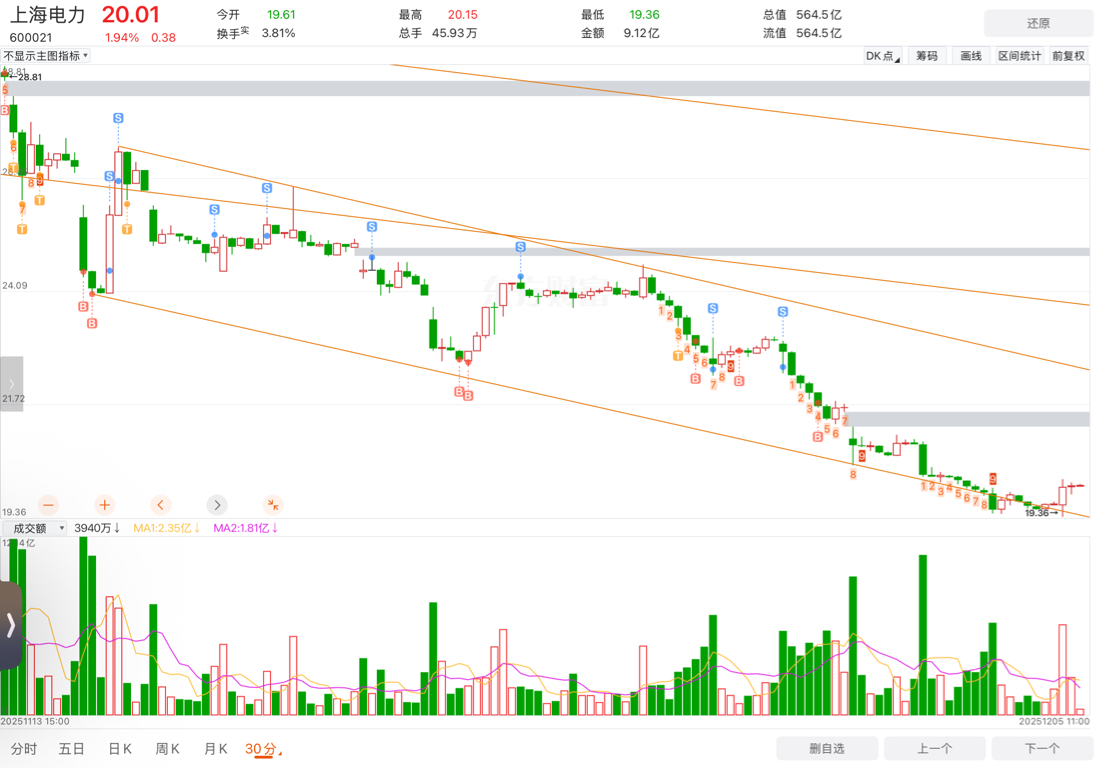Click end date label 20251205 11:00
Screen dimensions: 1100x768
point(1054,721)
